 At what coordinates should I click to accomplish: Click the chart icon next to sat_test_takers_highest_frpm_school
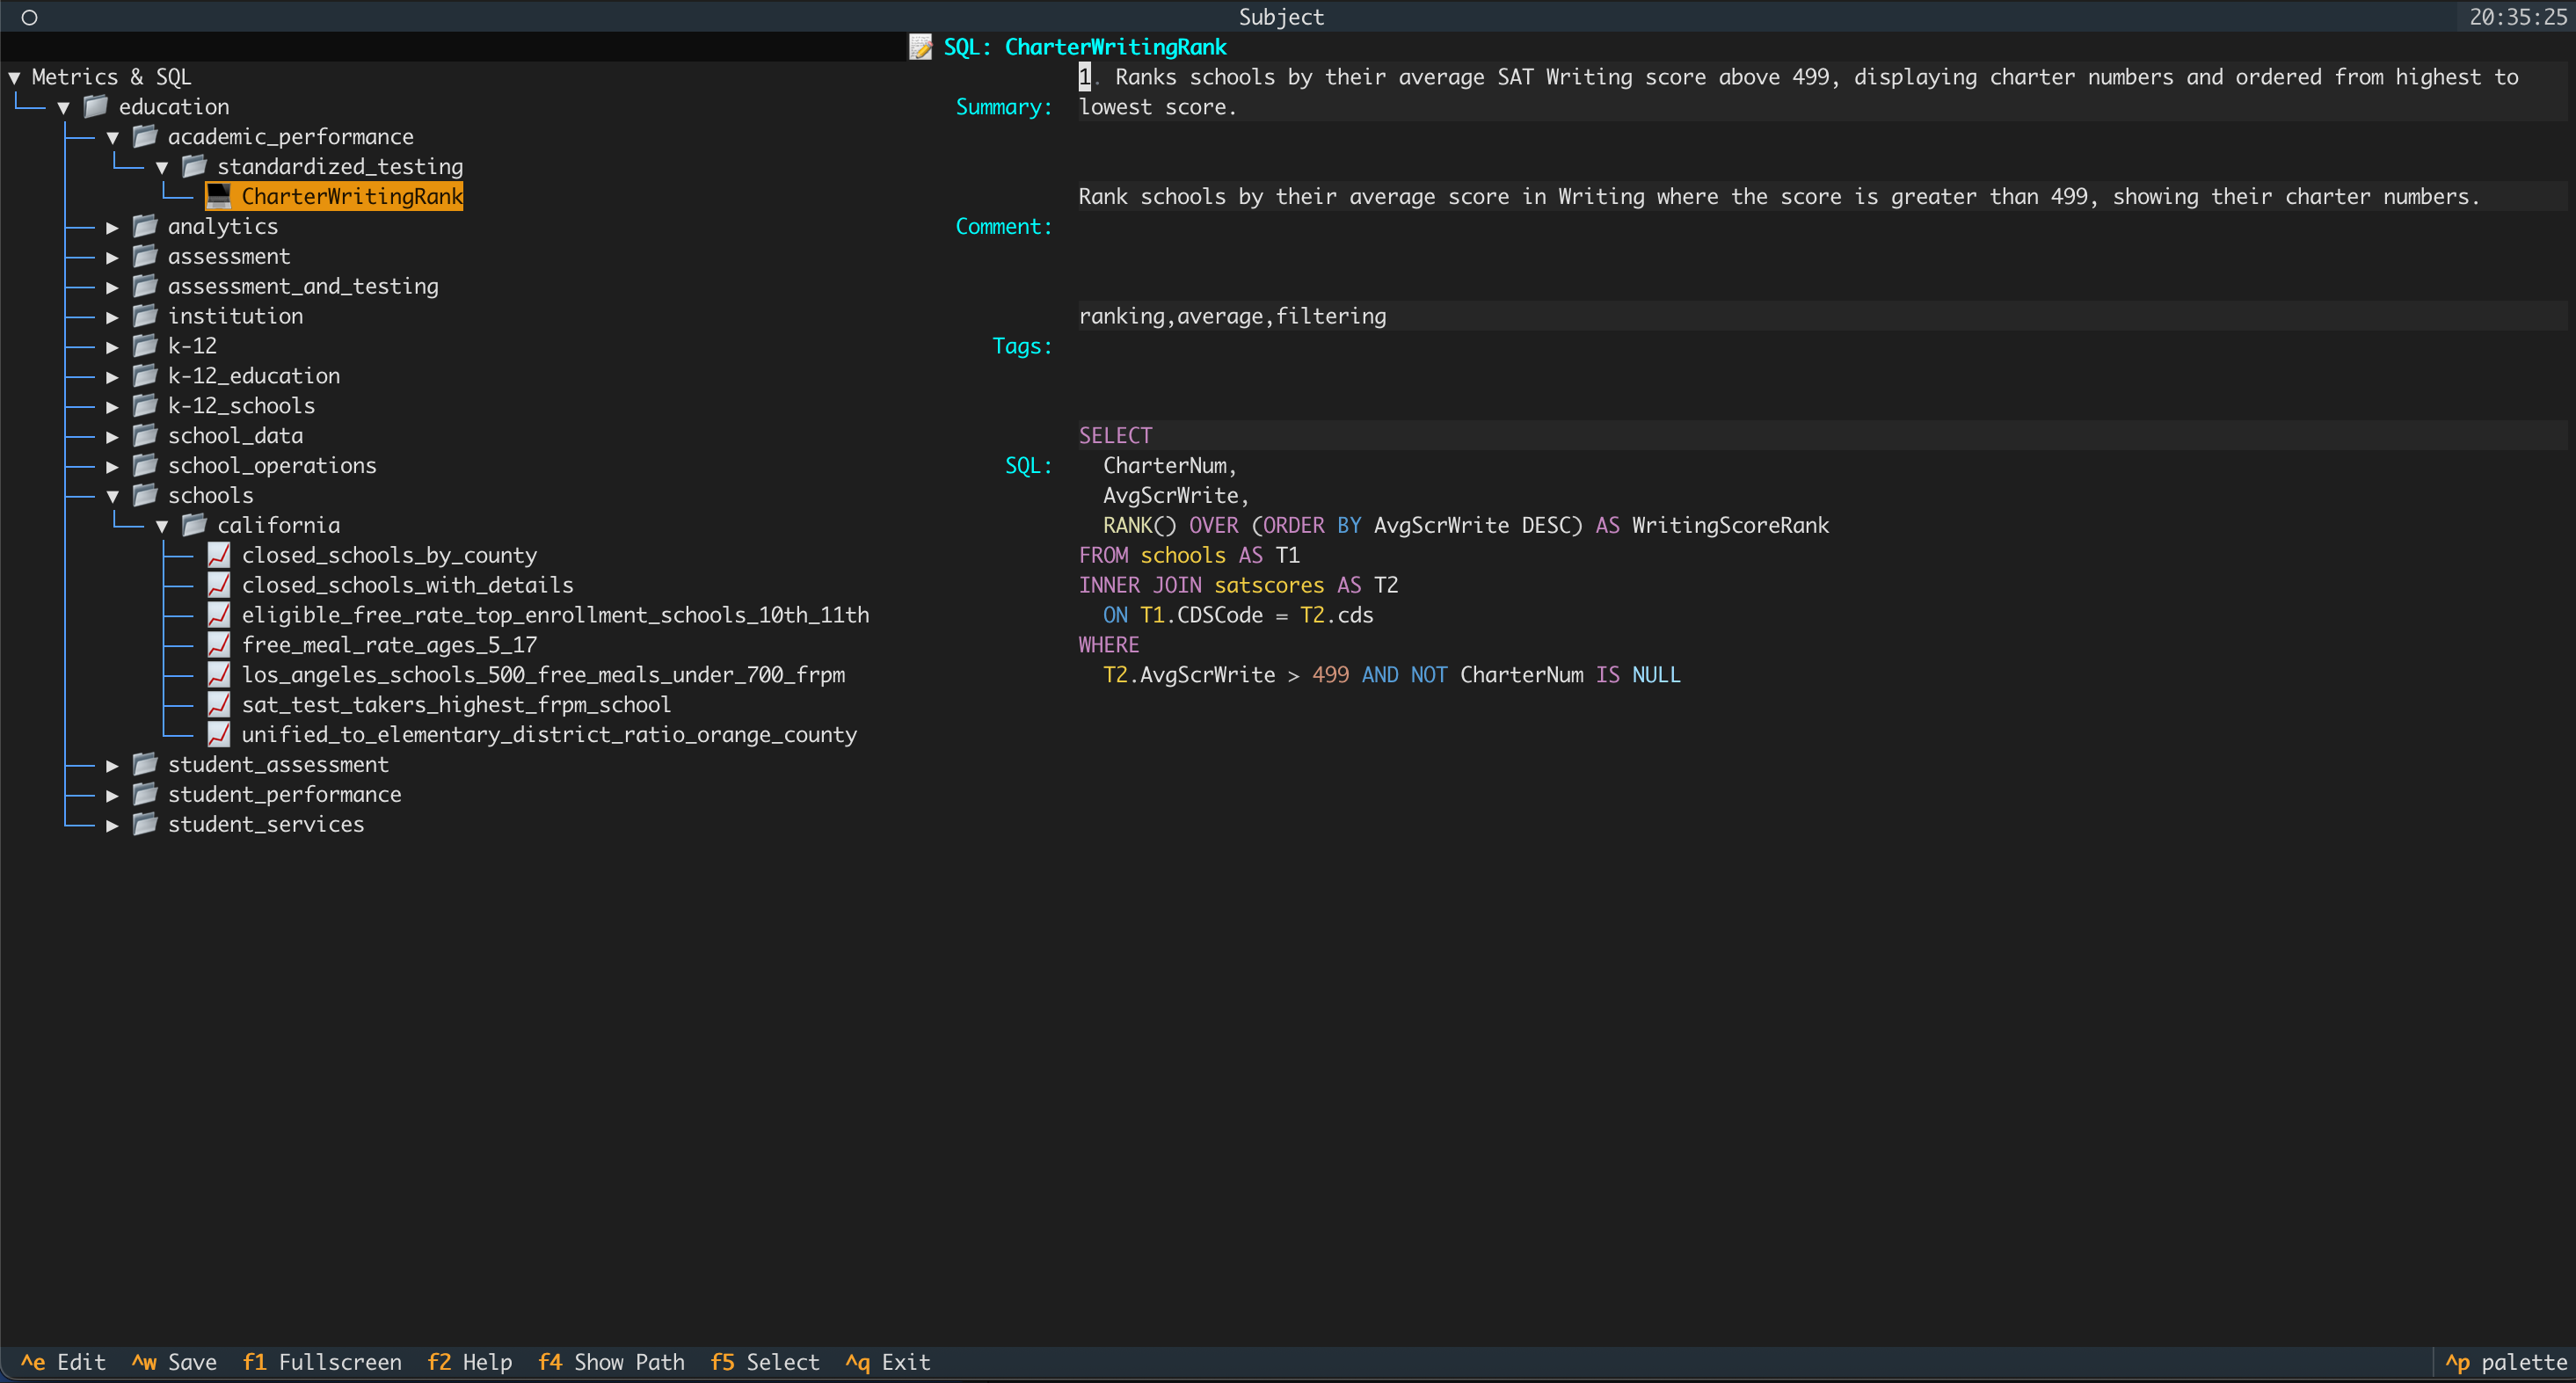pos(219,704)
